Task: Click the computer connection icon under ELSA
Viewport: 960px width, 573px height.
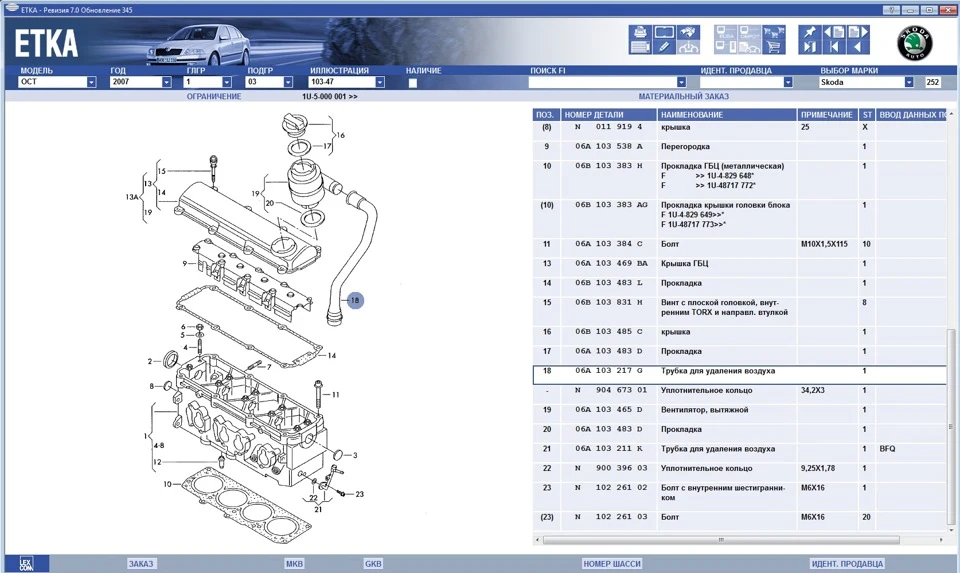Action: (x=726, y=47)
